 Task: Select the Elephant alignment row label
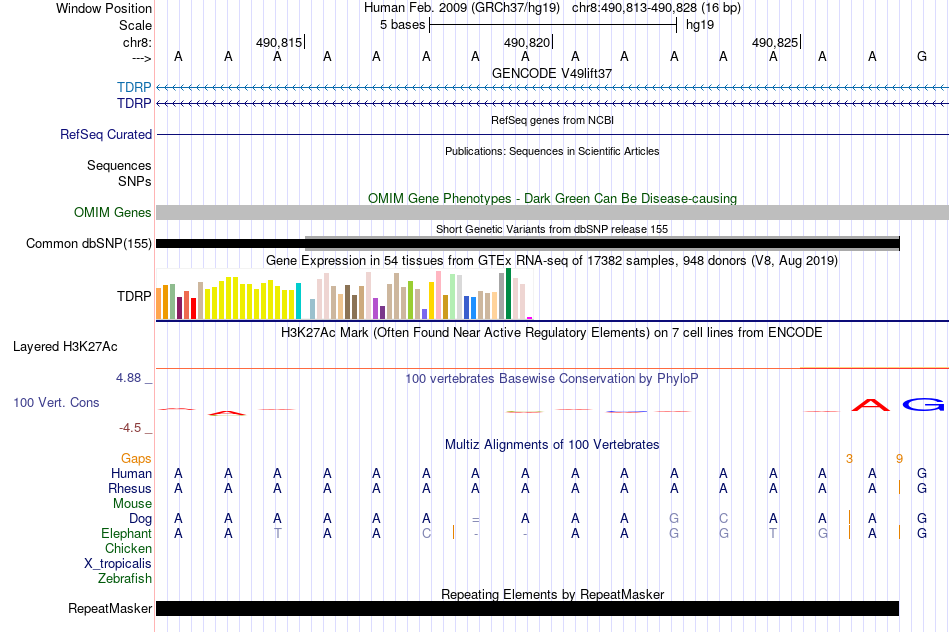pos(126,533)
